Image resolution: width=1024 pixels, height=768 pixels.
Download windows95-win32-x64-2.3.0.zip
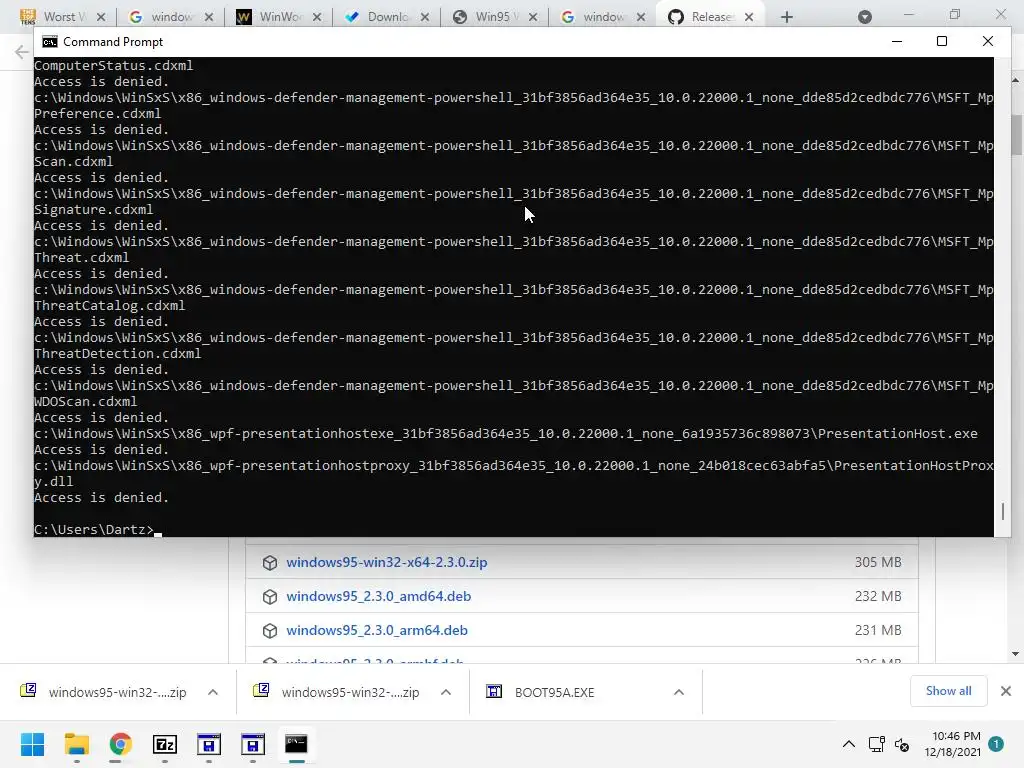[387, 562]
